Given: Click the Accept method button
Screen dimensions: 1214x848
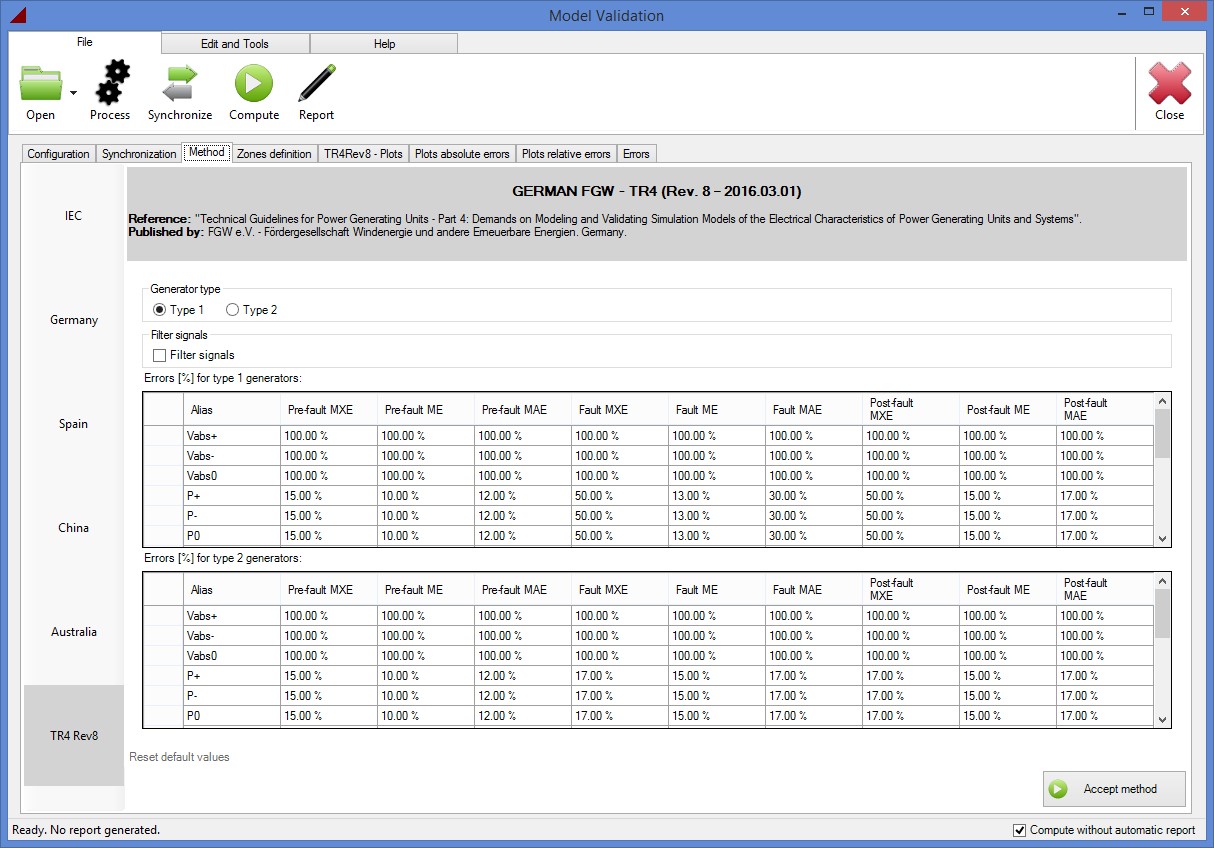Looking at the screenshot, I should [x=1114, y=789].
